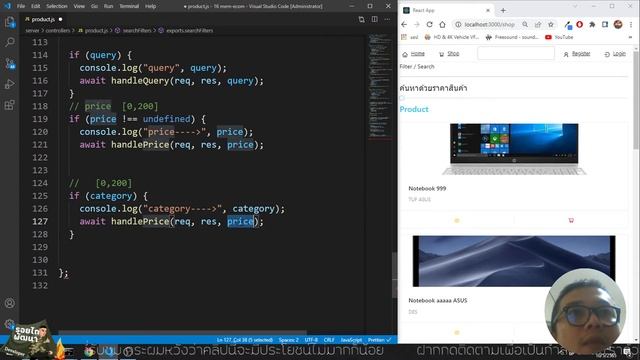Split the editor to the right

coord(374,19)
